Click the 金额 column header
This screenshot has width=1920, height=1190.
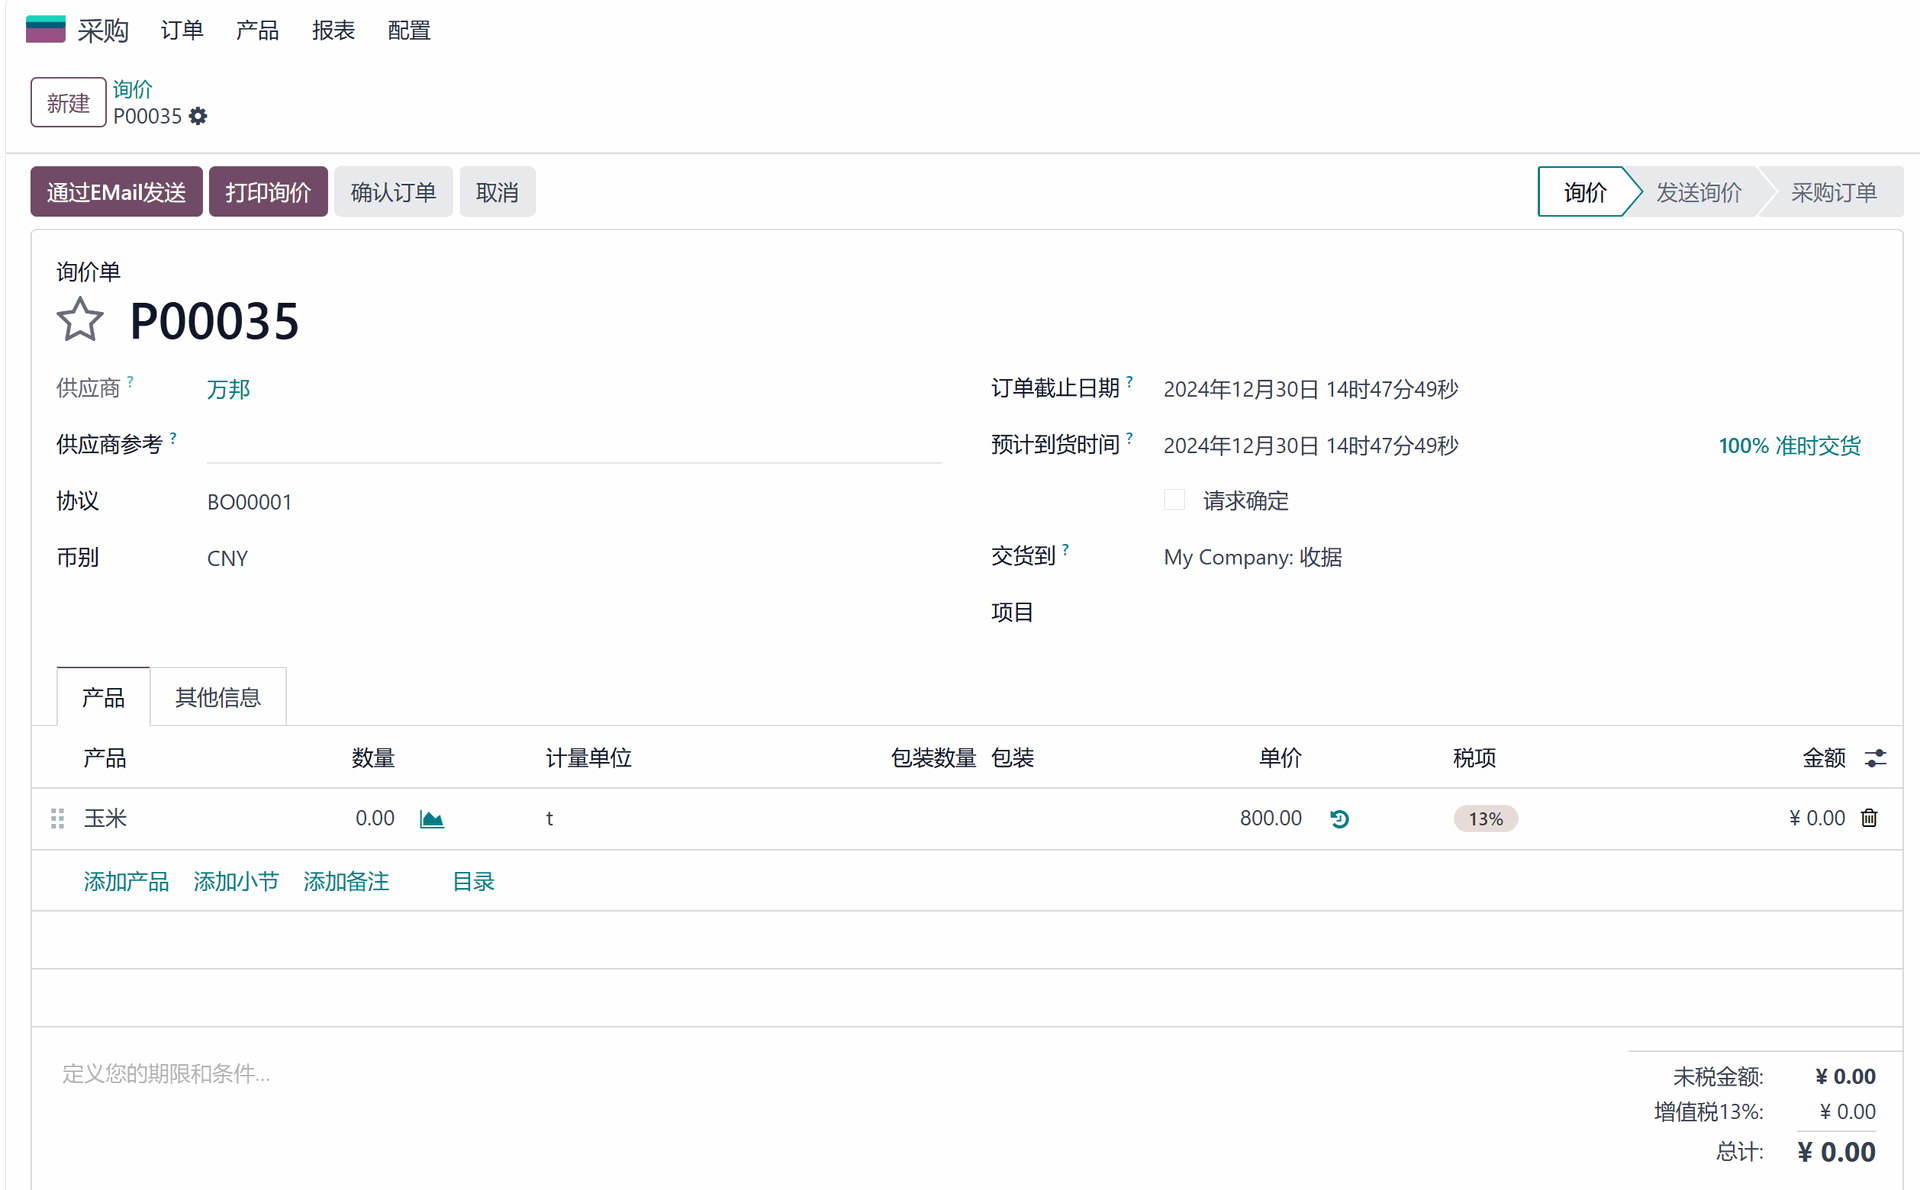[x=1824, y=758]
